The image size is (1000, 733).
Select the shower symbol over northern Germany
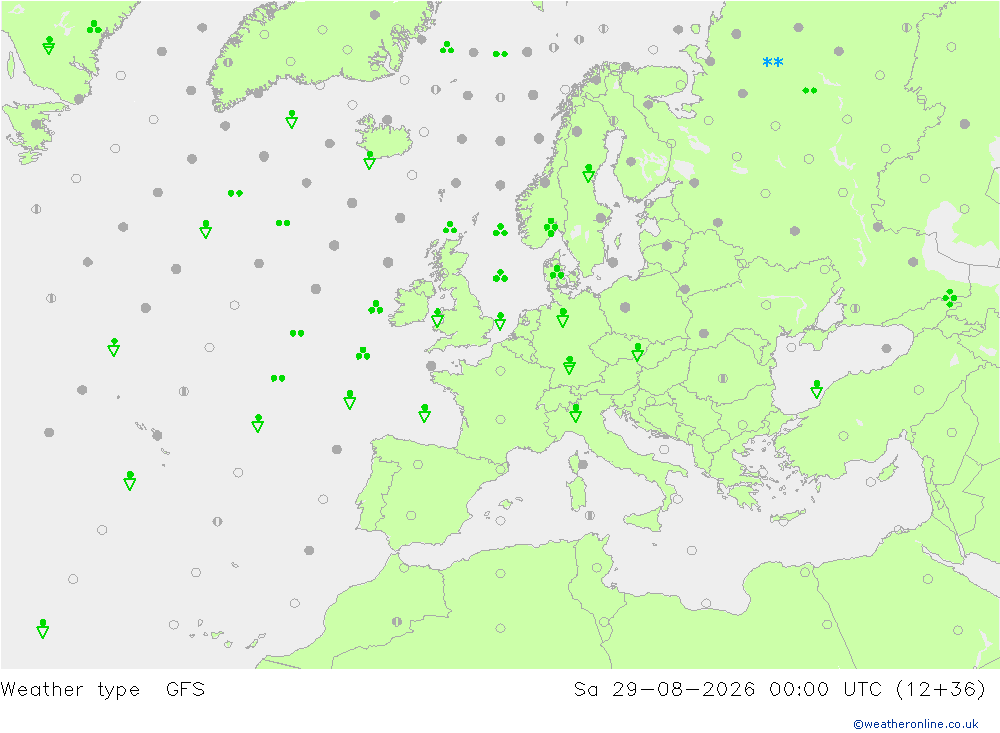(x=562, y=318)
